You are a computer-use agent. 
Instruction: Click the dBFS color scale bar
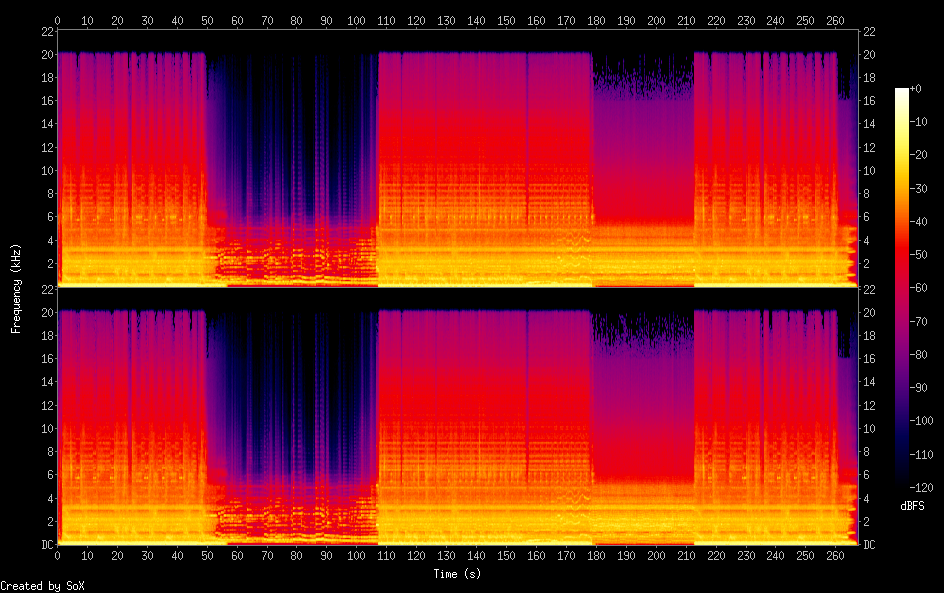[x=901, y=287]
